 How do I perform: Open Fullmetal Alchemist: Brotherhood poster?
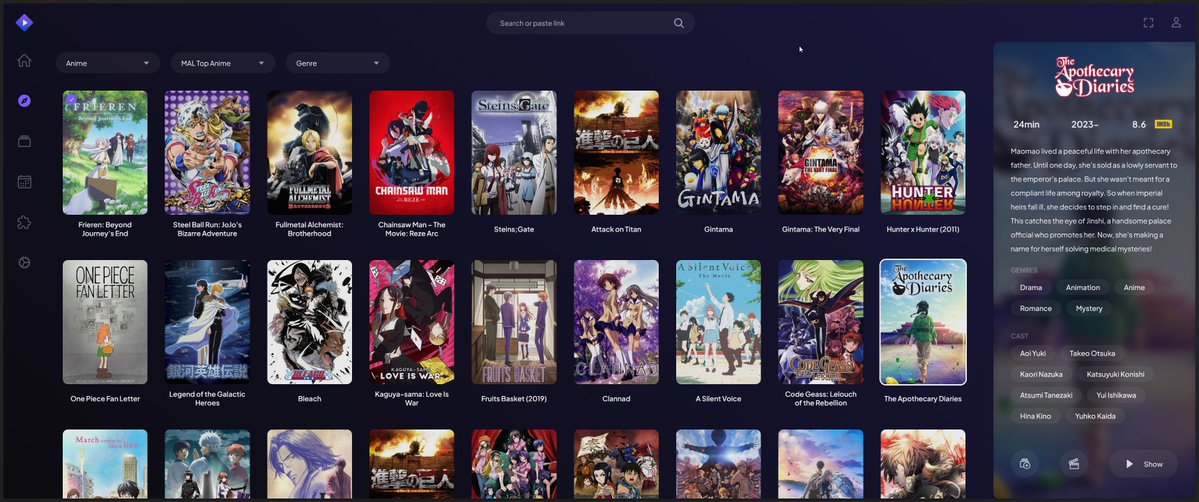pos(310,152)
